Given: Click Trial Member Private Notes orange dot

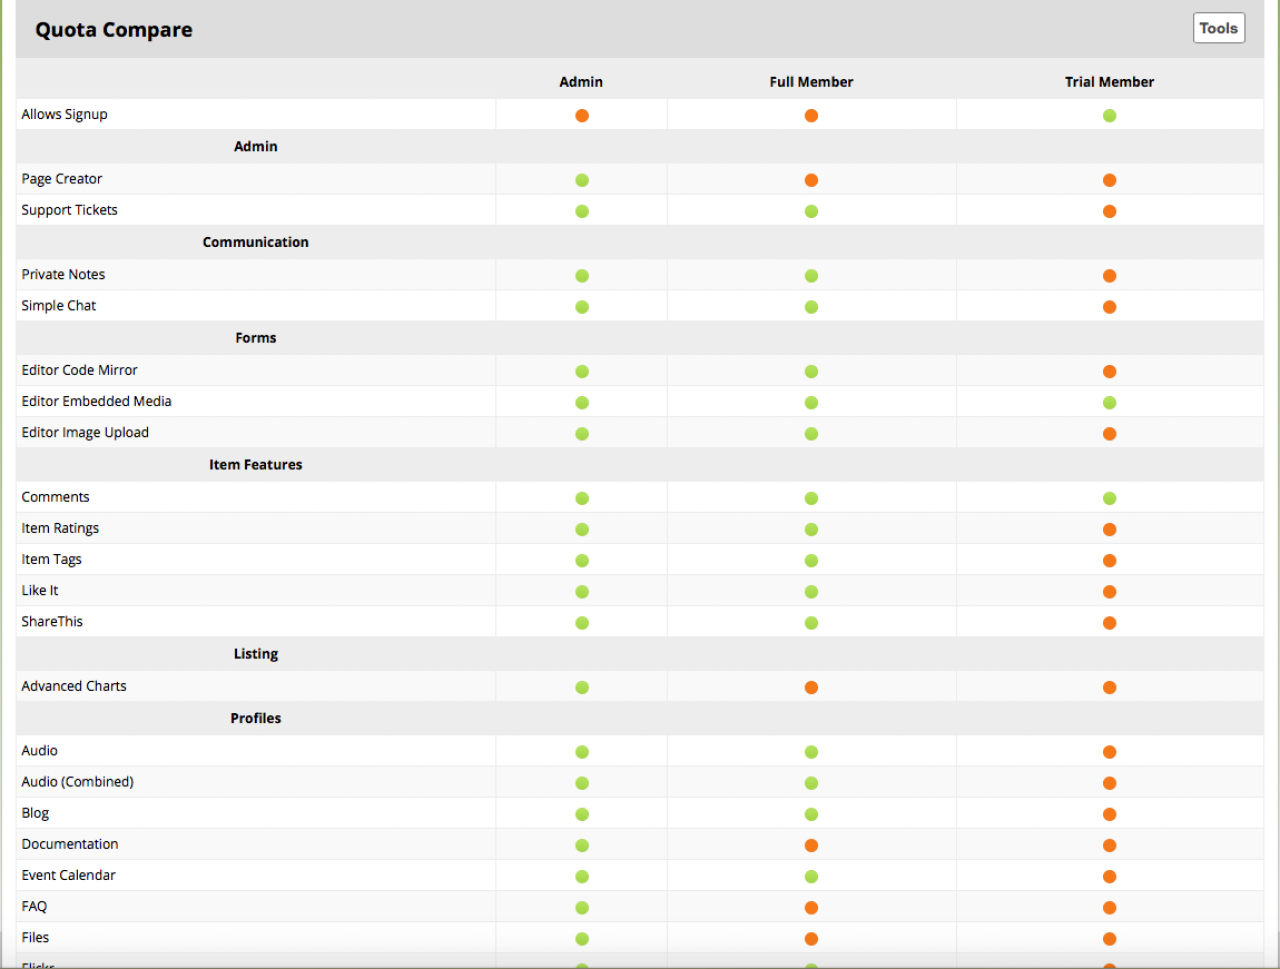Looking at the screenshot, I should click(x=1109, y=276).
